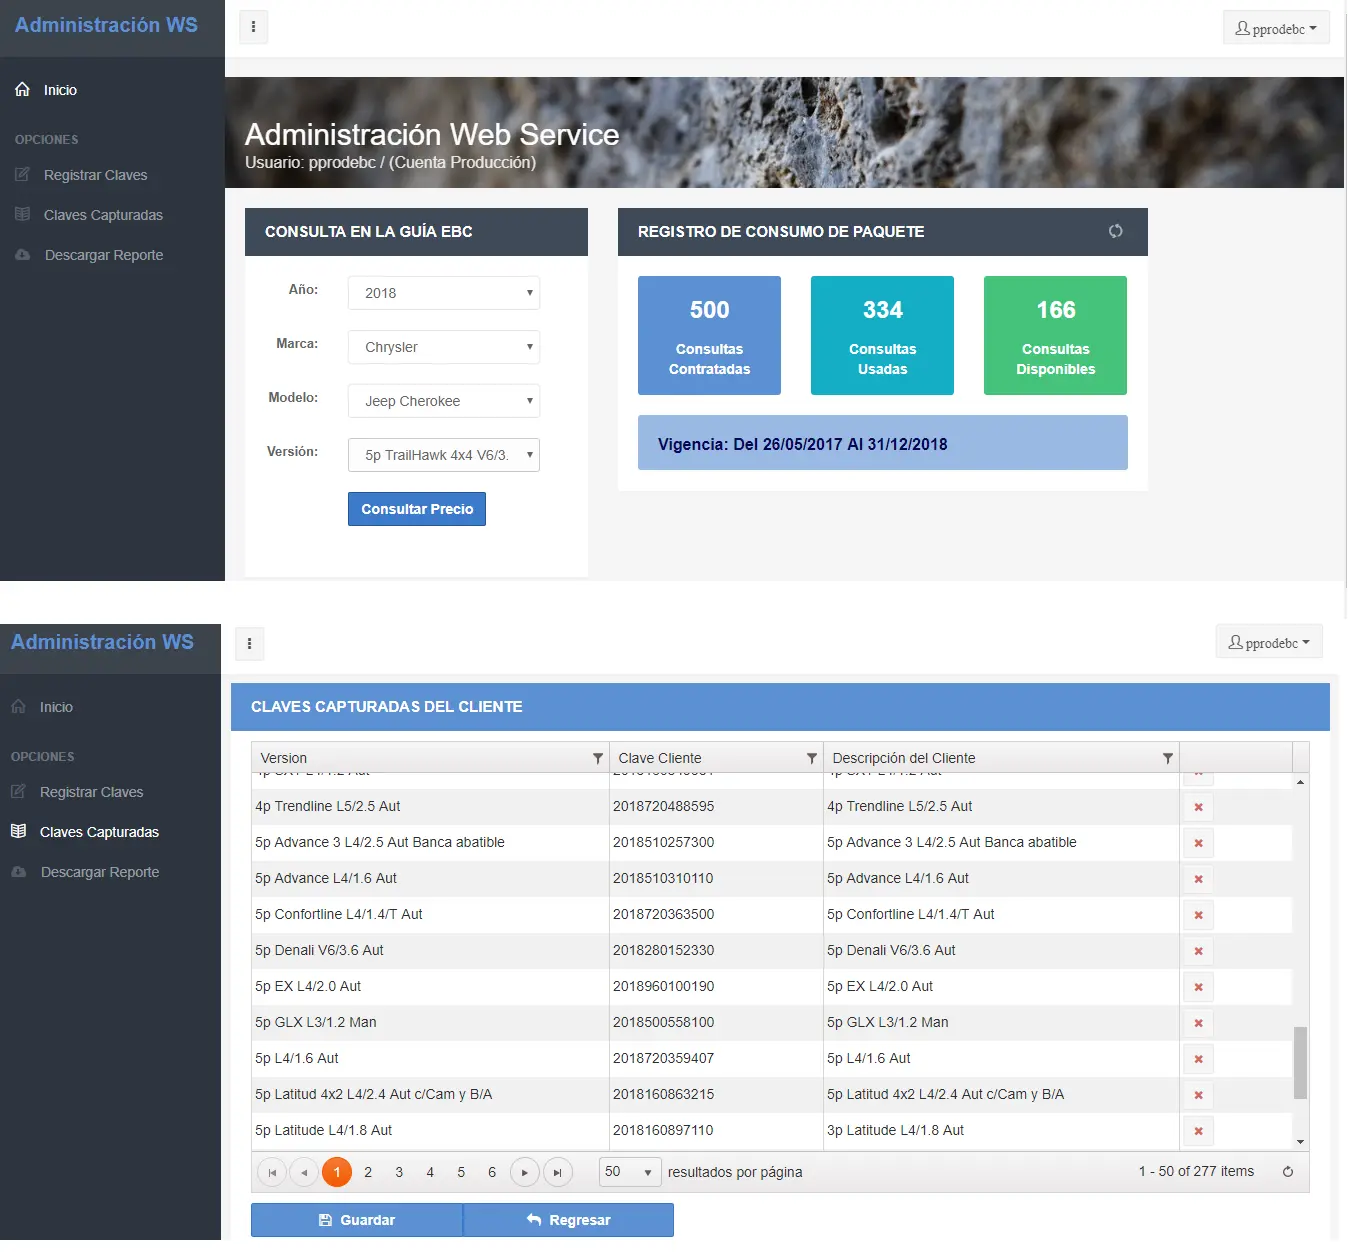
Task: Open filter for Descripción del Cliente column
Action: coord(1167,758)
